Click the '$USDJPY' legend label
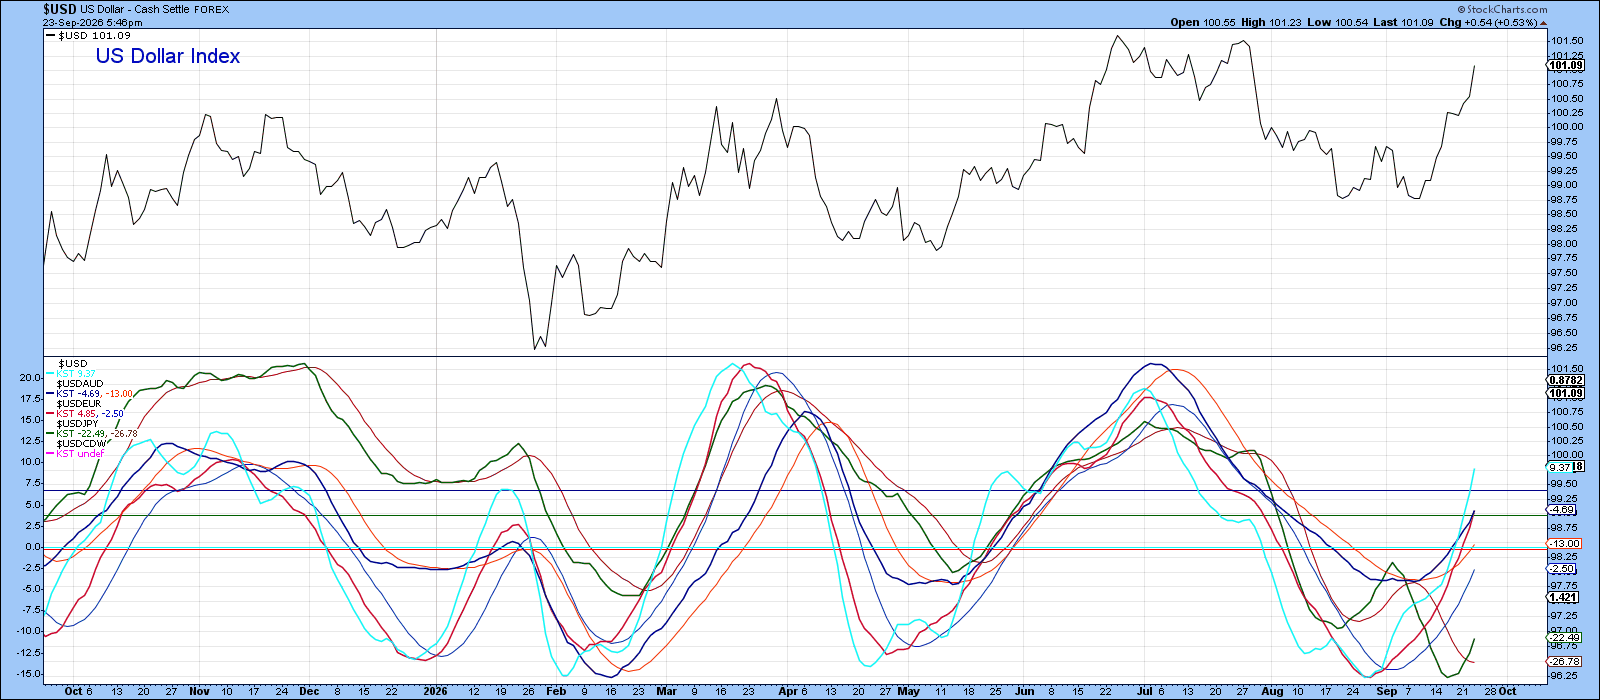Viewport: 1600px width, 700px height. coord(79,424)
